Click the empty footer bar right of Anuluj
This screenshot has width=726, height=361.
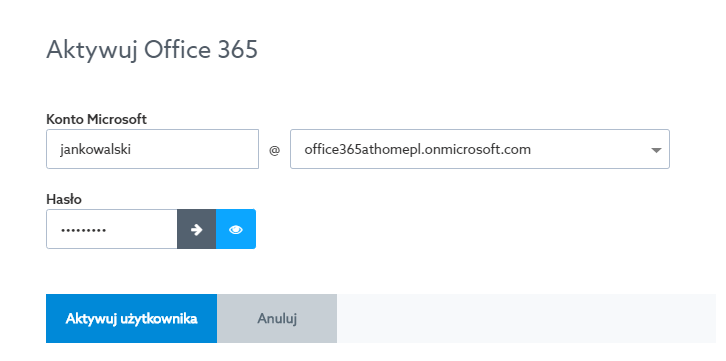point(526,318)
